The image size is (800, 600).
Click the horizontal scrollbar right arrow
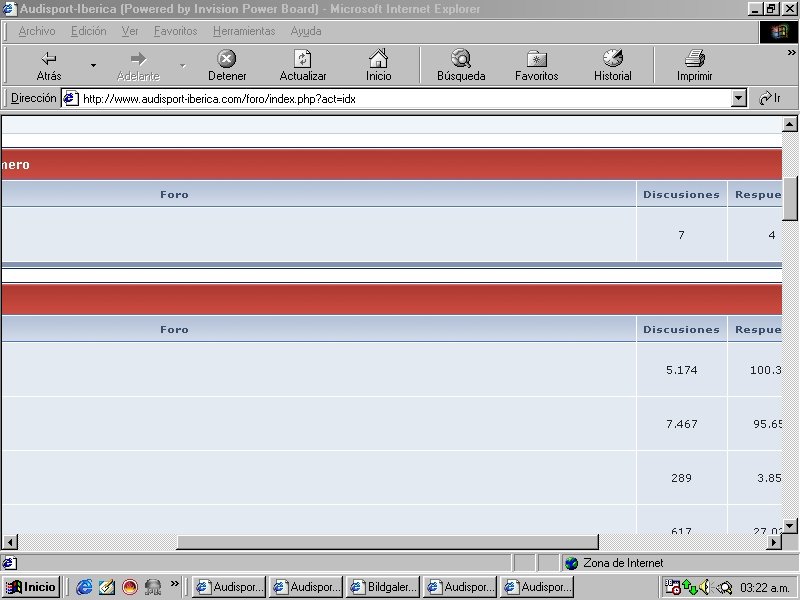pyautogui.click(x=774, y=541)
